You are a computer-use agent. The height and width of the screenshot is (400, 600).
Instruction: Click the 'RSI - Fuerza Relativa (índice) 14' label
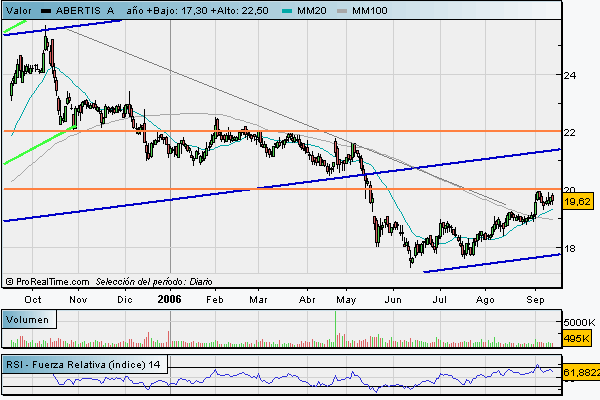(x=83, y=364)
